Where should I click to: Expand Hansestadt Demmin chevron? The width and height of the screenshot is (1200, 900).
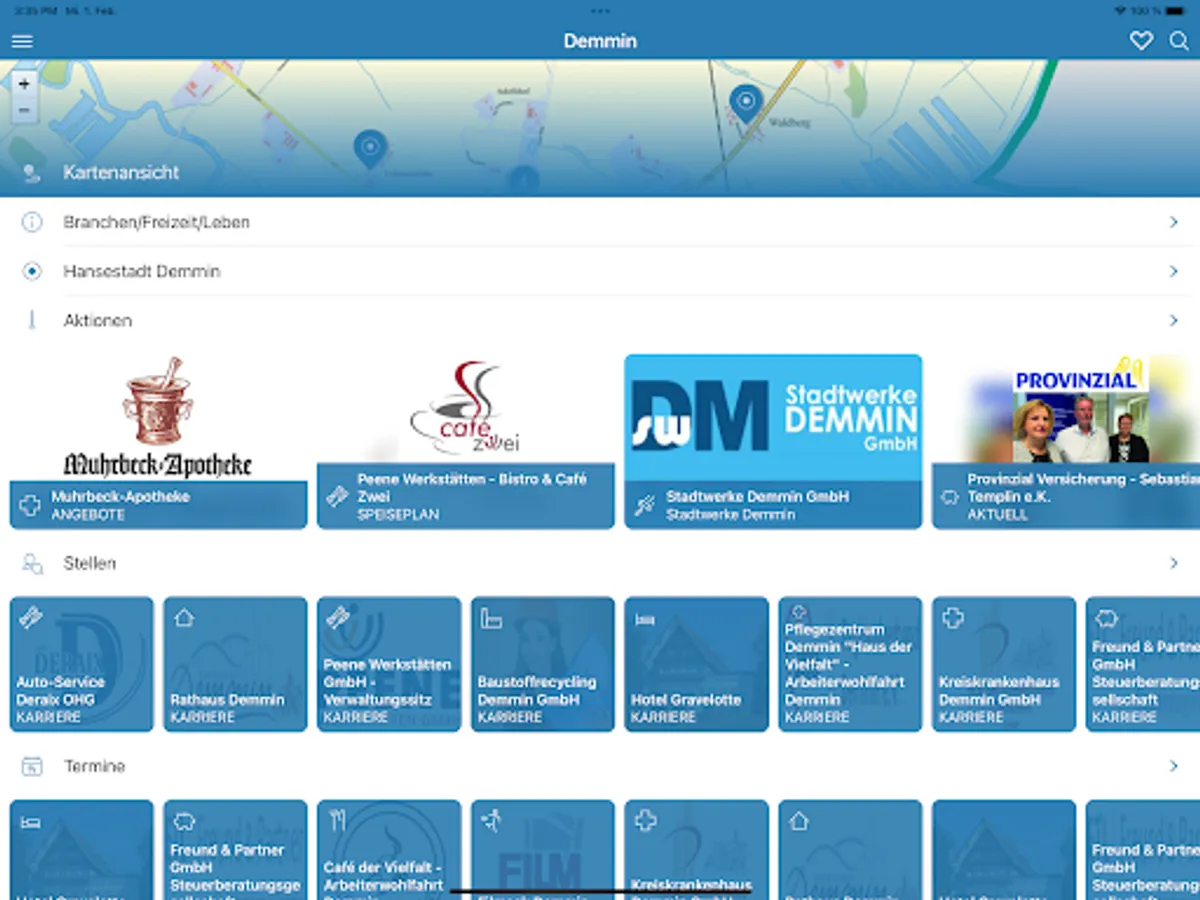pos(1174,271)
